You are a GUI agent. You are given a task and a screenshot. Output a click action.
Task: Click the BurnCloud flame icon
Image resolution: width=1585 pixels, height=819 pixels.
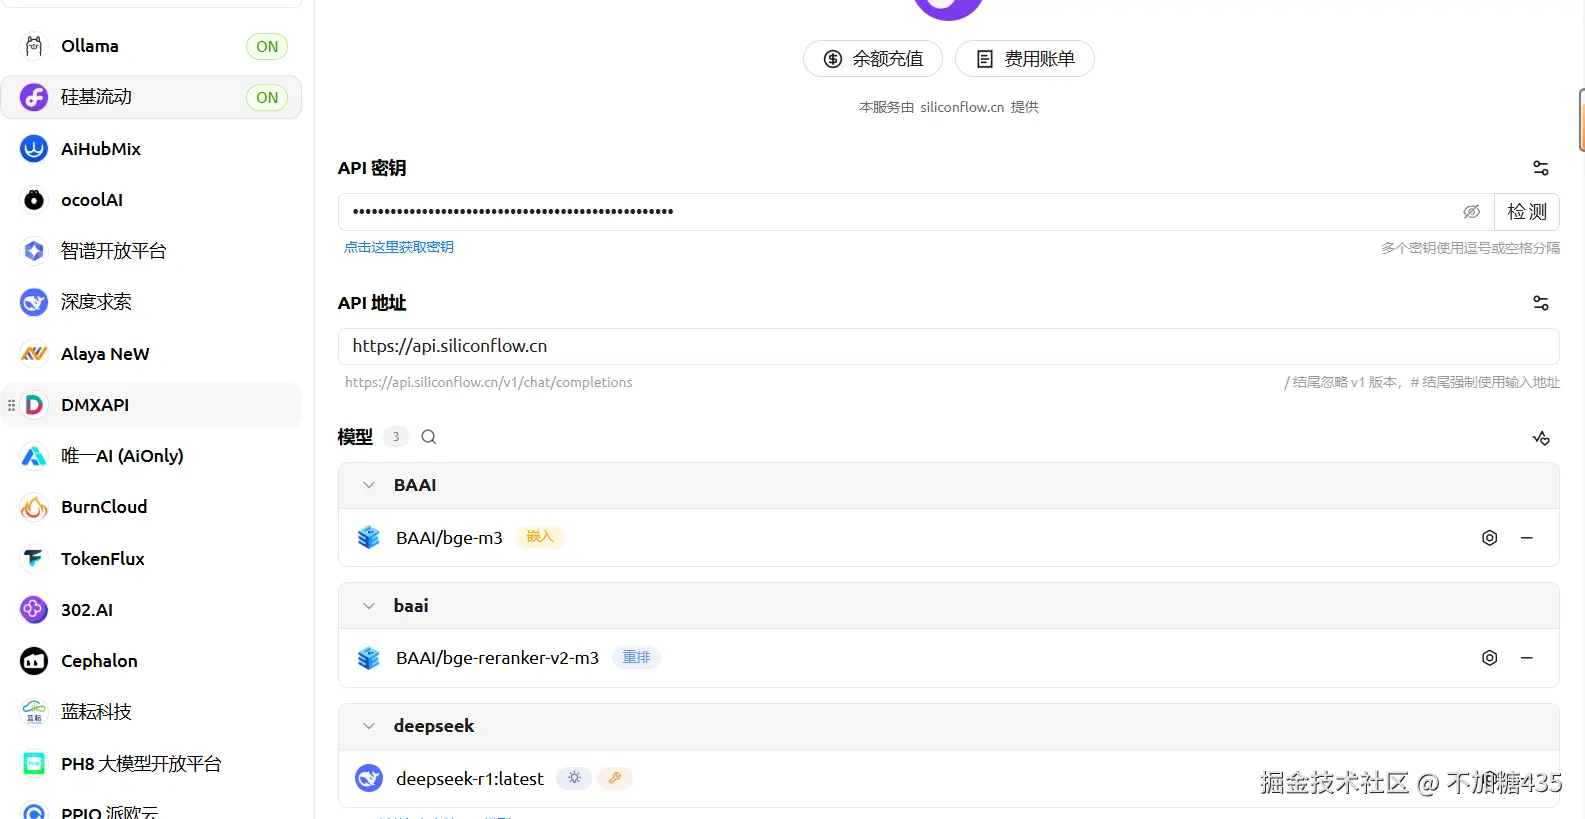point(34,507)
